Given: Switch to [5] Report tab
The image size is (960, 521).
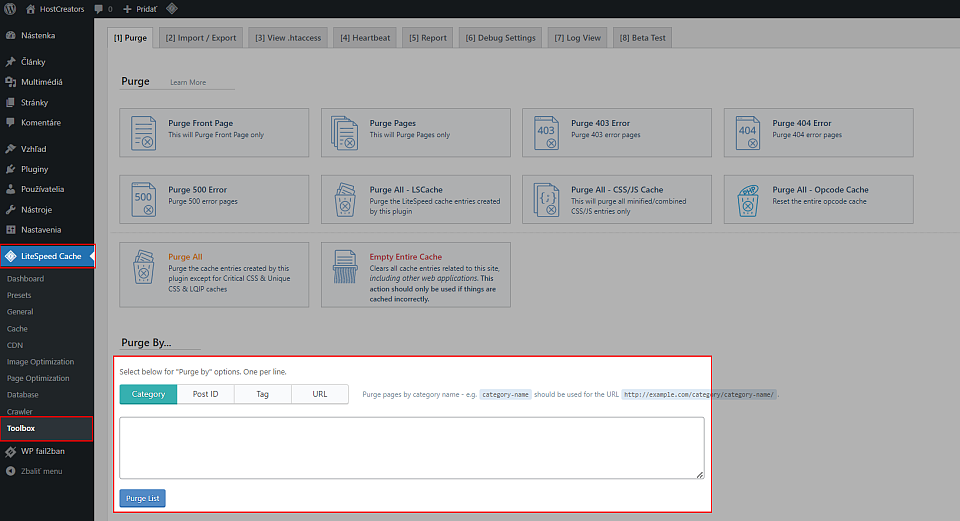Looking at the screenshot, I should (x=428, y=37).
